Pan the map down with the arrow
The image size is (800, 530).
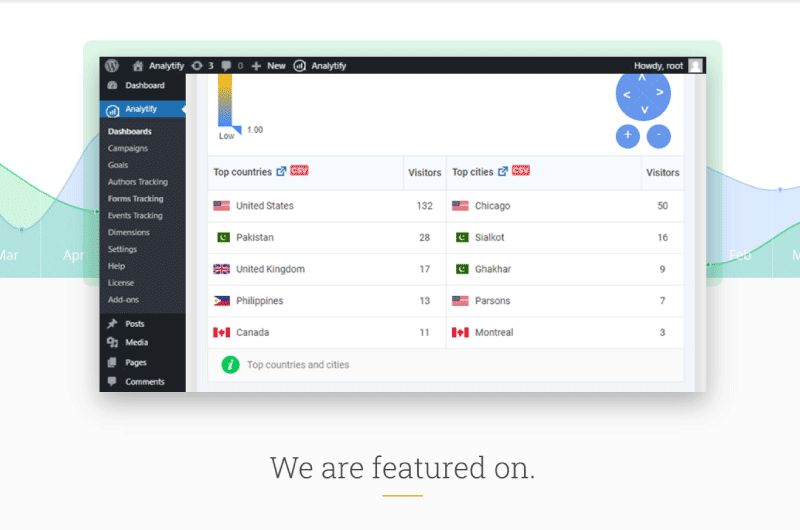pyautogui.click(x=644, y=110)
